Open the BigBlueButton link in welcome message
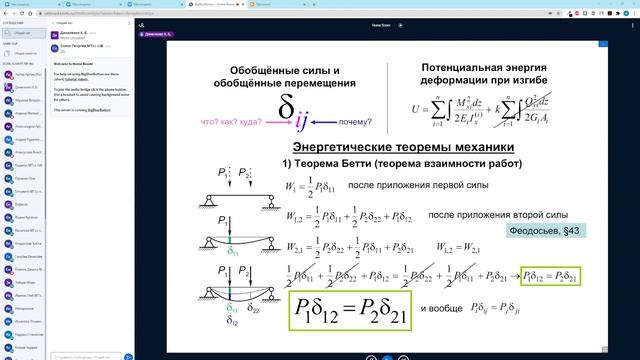The image size is (640, 360). click(99, 110)
